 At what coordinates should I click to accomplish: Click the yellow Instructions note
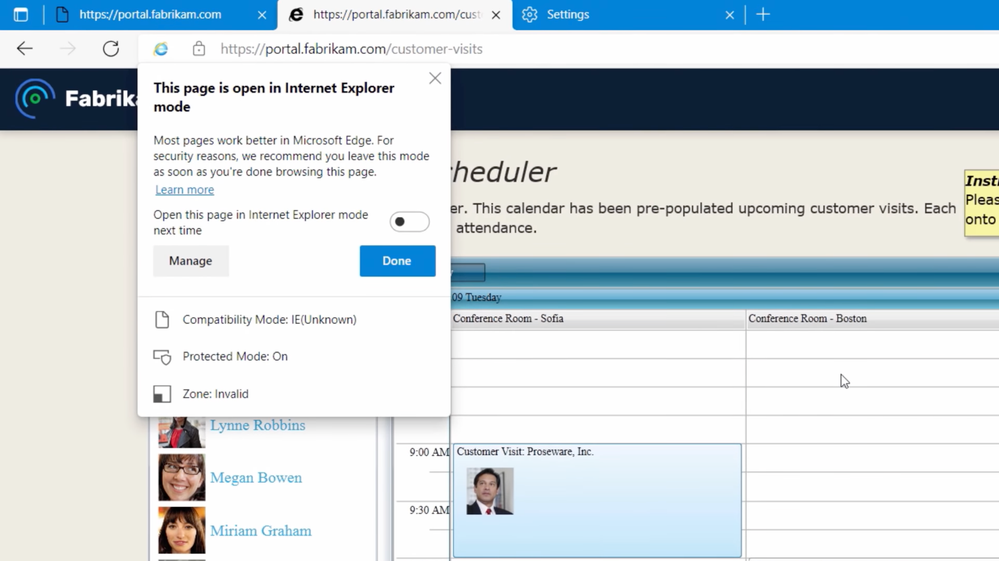coord(981,202)
